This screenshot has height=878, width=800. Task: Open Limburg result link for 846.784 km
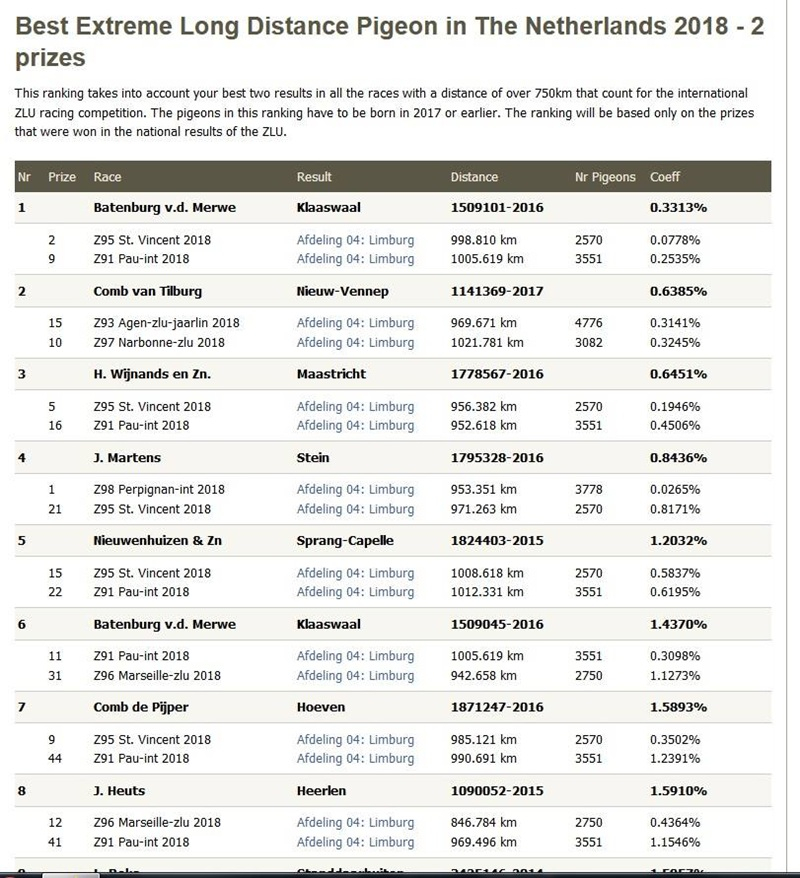(355, 822)
